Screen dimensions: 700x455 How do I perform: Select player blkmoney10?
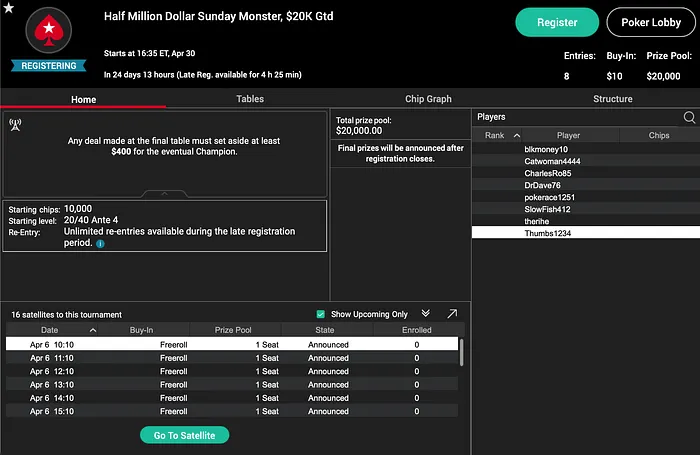tap(586, 149)
